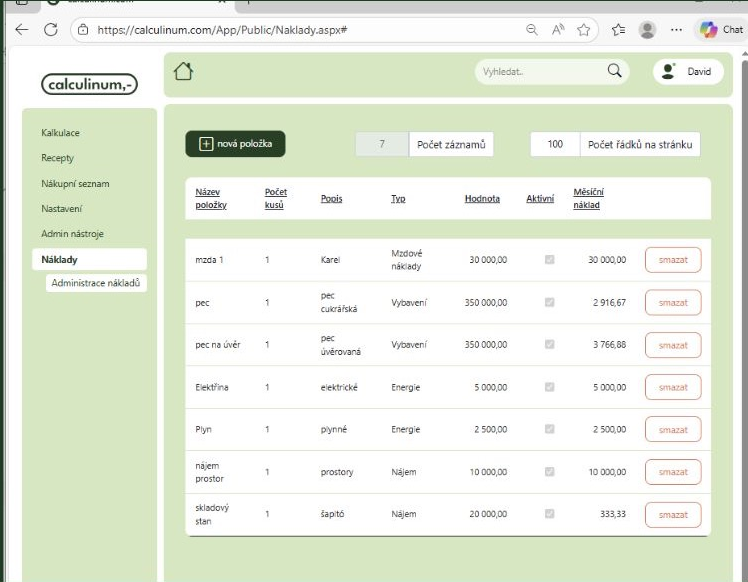
Task: Open Admin nástroje in the sidebar
Action: [72, 234]
